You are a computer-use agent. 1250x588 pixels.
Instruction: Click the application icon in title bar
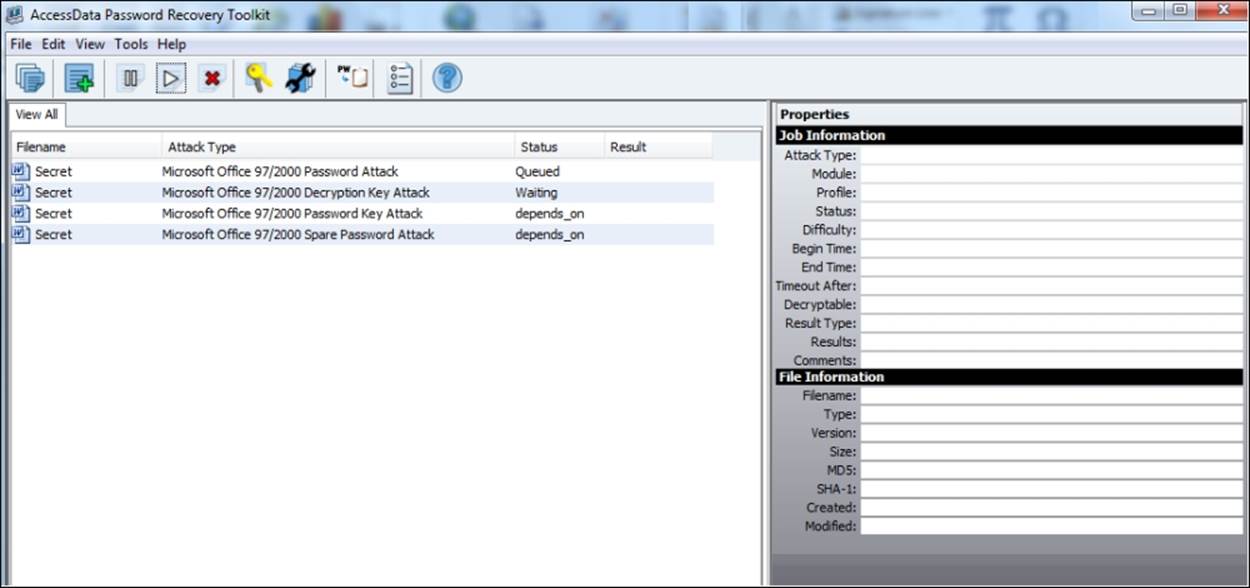15,14
